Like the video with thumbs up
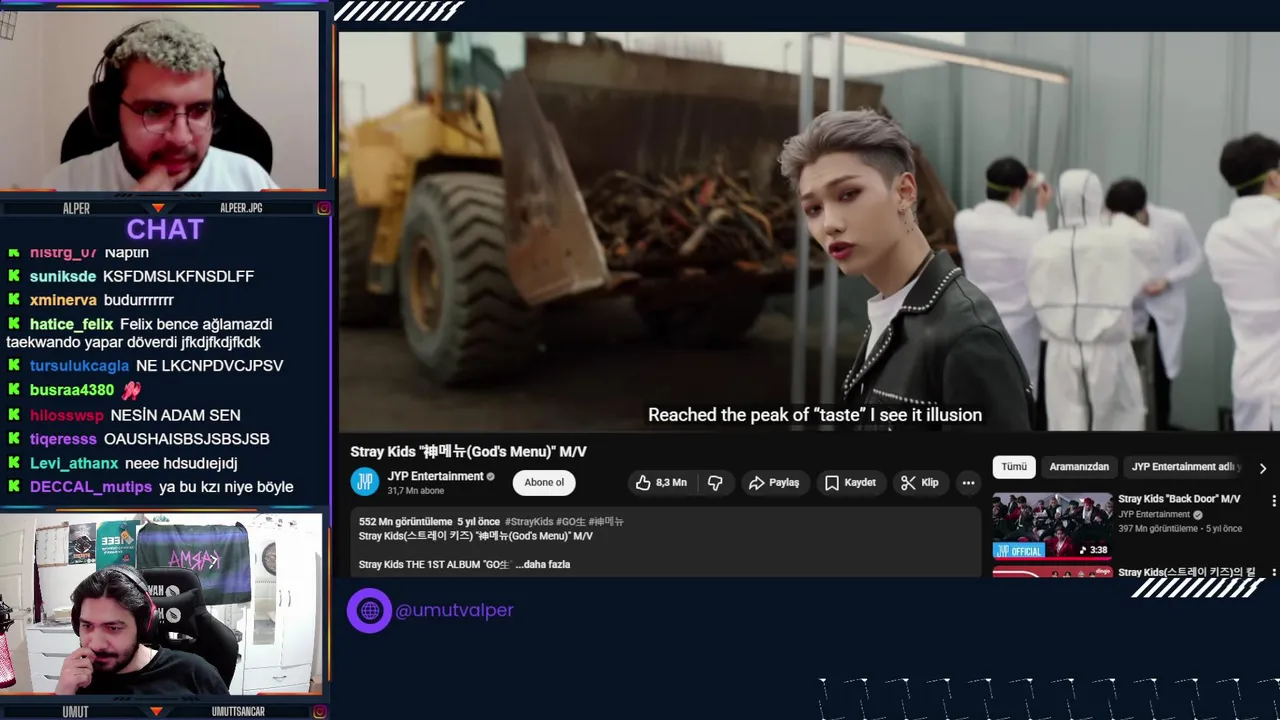Screen dimensions: 1280x720 (x=661, y=482)
